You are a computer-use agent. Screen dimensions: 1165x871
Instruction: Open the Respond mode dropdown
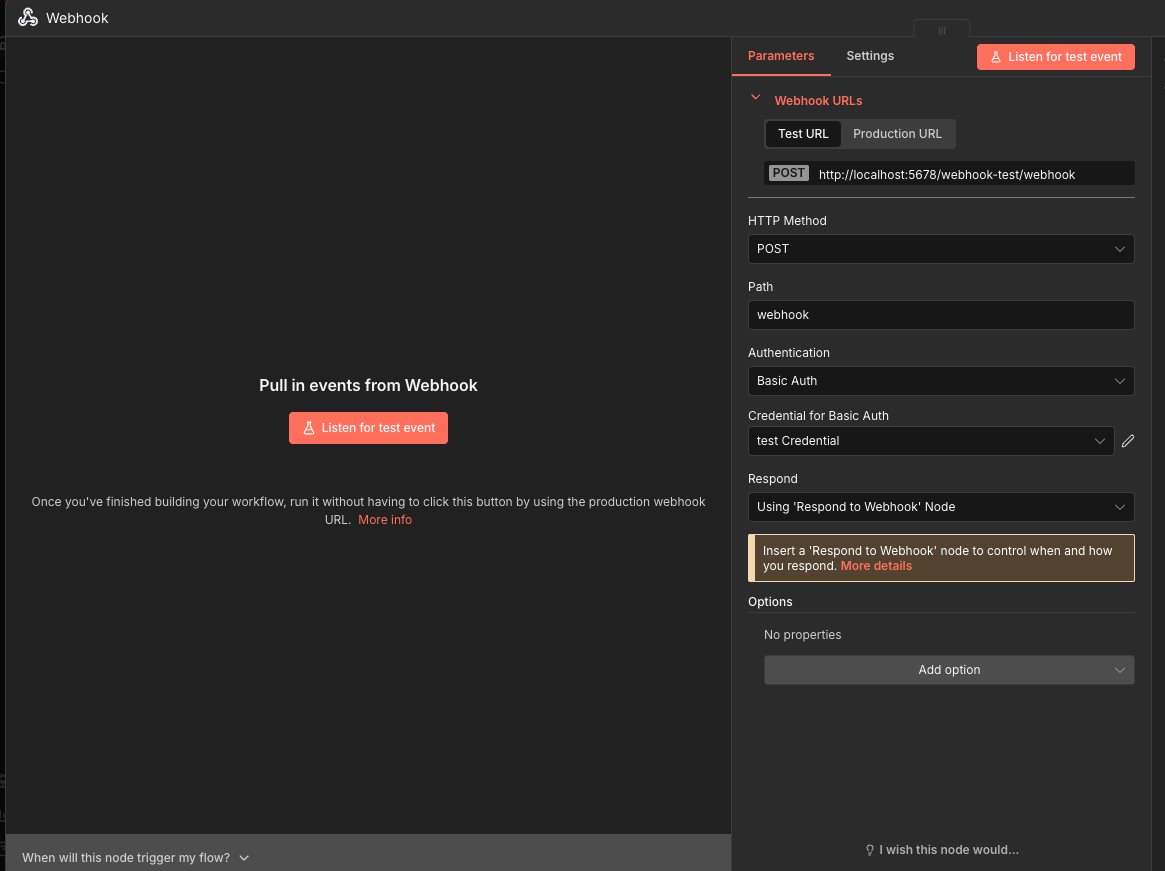pos(940,507)
